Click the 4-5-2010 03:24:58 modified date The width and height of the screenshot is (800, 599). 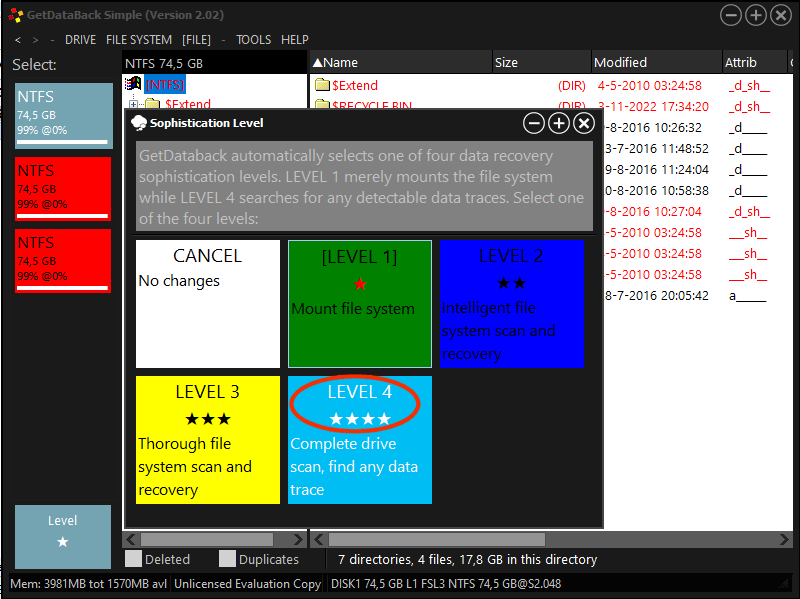pos(649,86)
